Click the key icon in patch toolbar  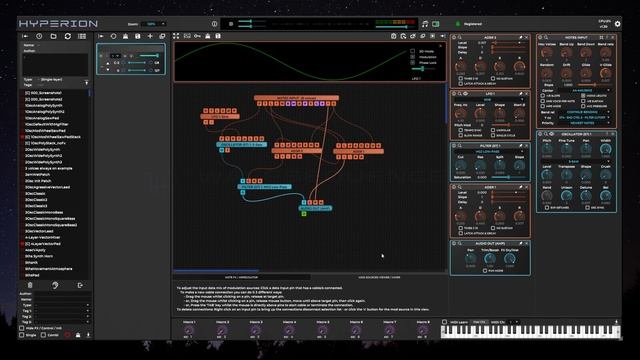pos(198,36)
